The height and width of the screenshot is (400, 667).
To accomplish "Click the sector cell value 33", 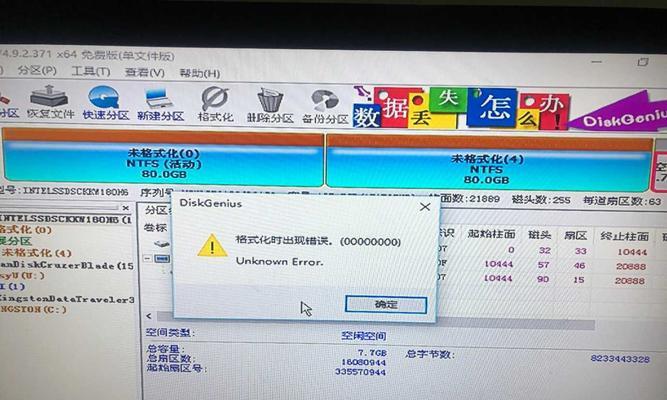I will click(580, 251).
